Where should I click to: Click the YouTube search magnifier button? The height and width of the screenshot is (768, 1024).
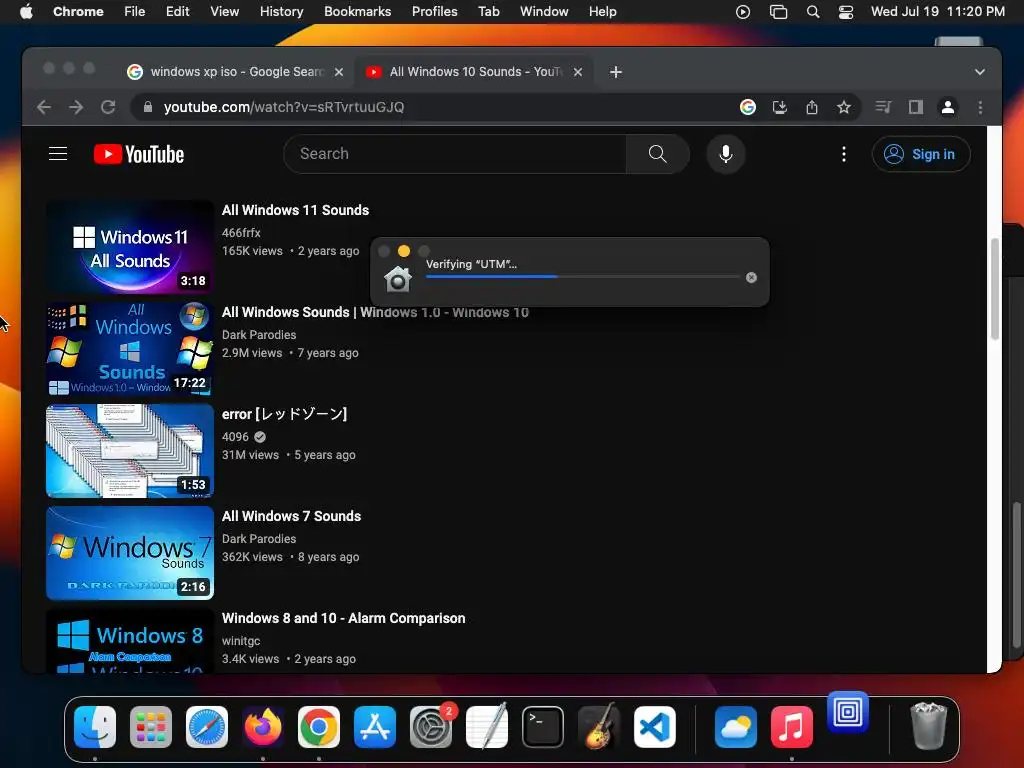(657, 154)
